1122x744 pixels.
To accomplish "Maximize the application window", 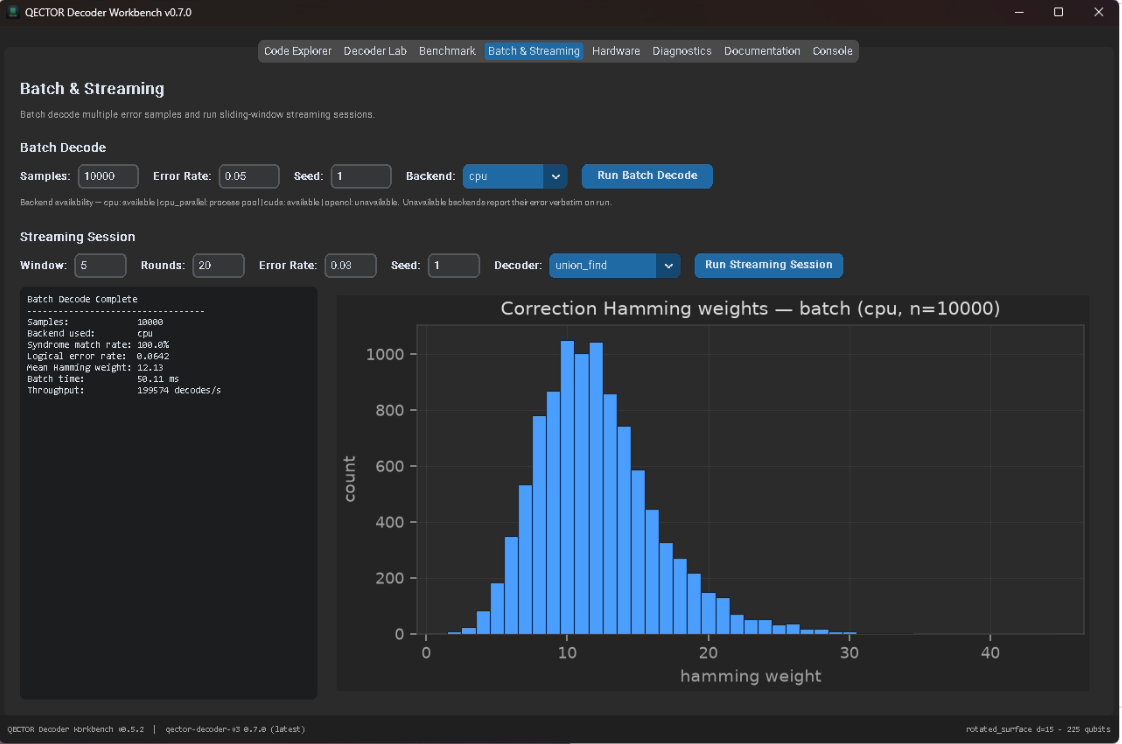I will (1058, 12).
